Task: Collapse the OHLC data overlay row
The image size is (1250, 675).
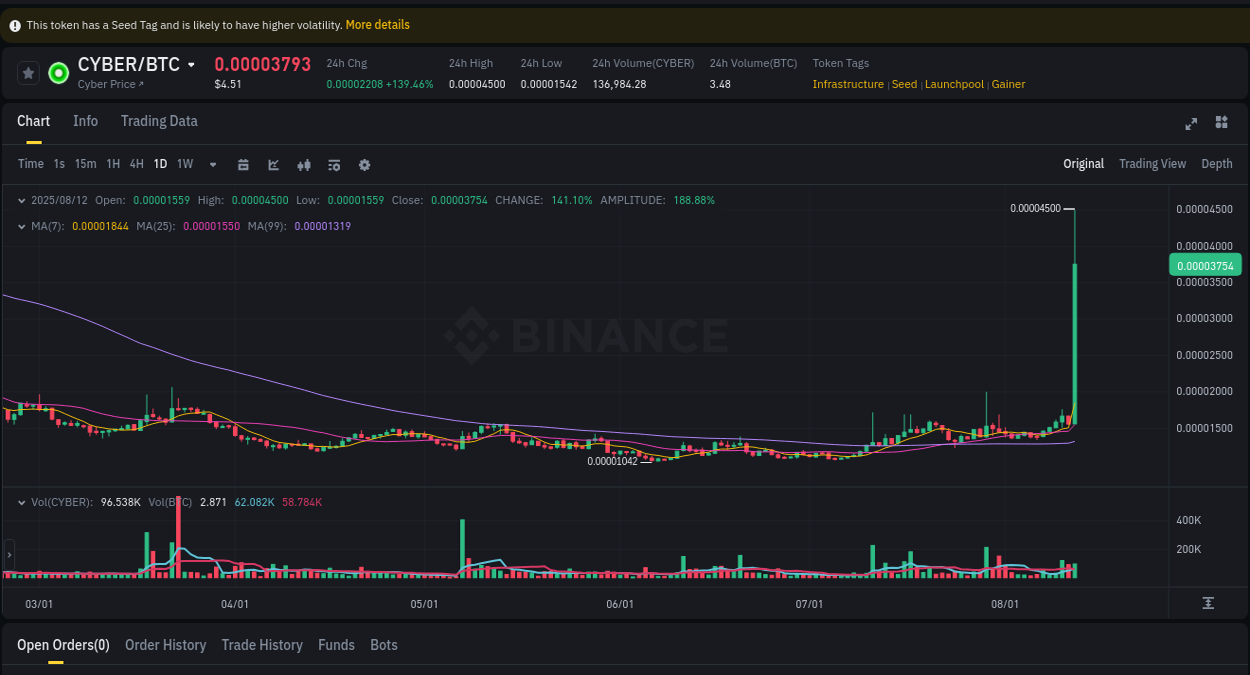Action: pyautogui.click(x=22, y=200)
